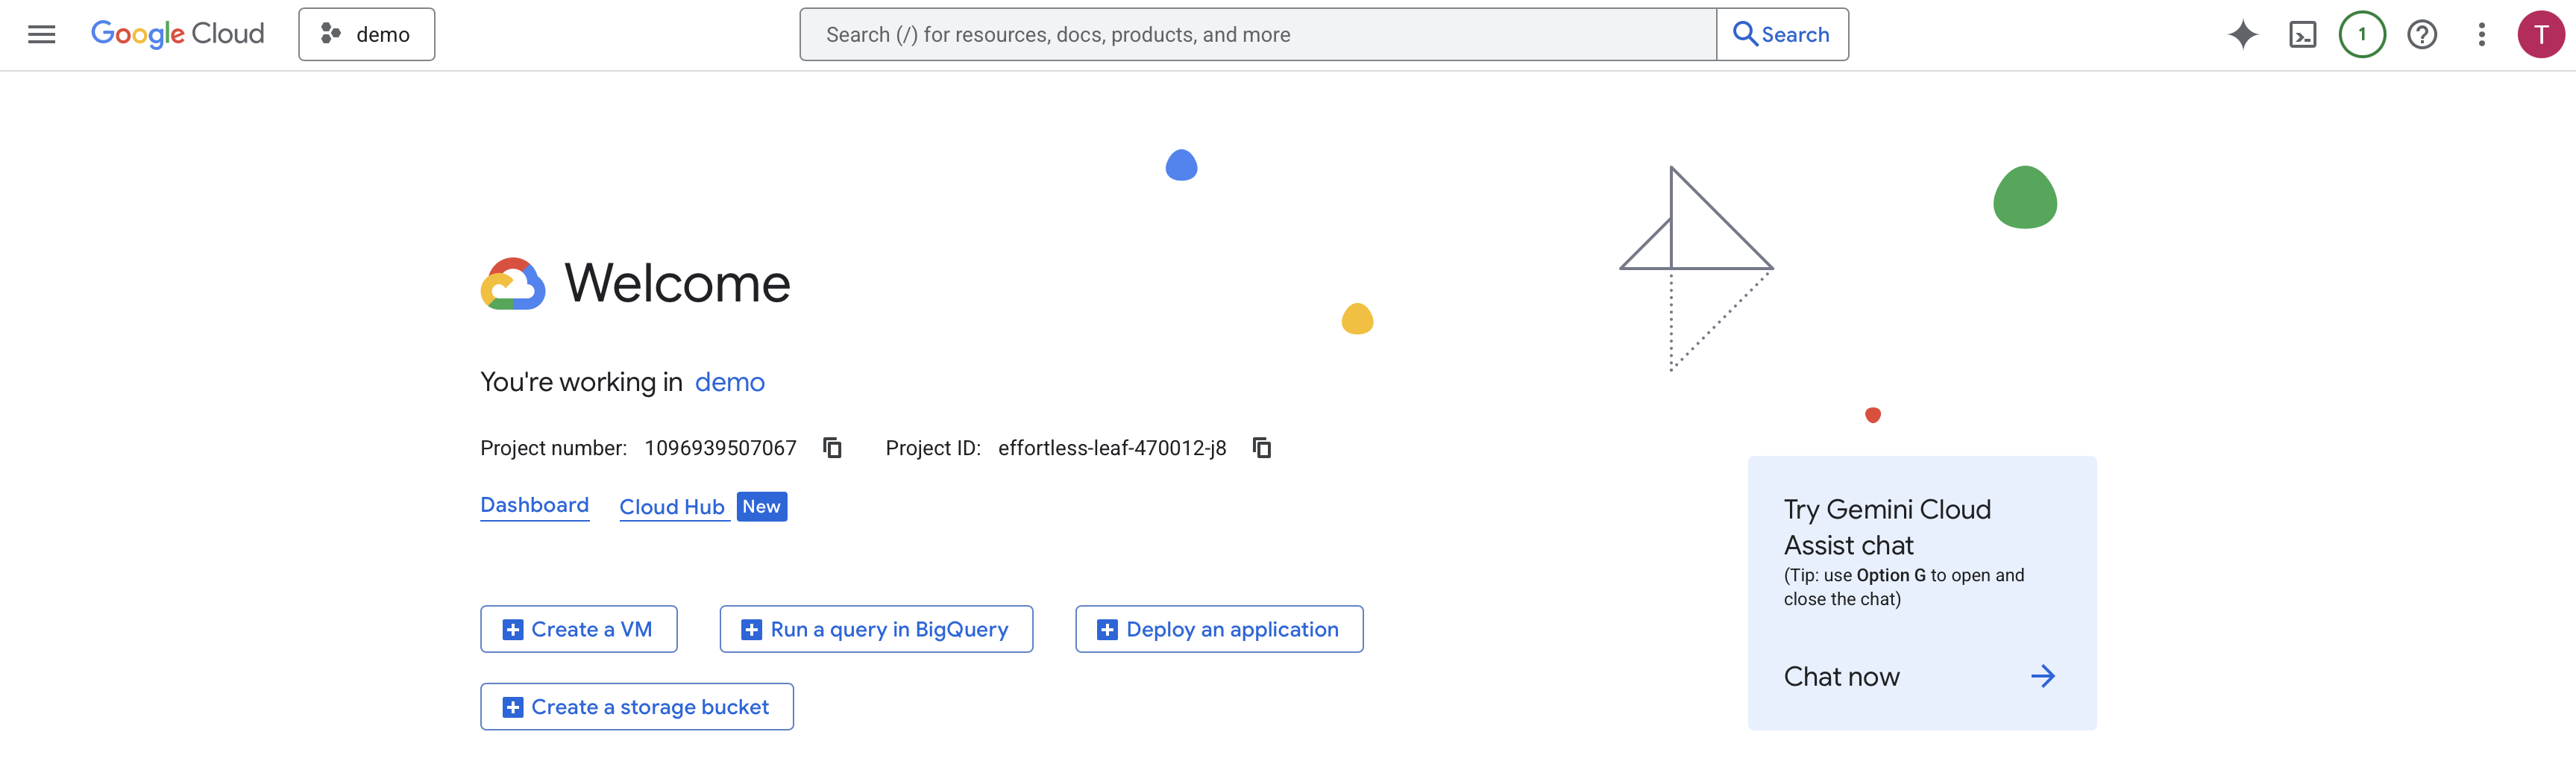The height and width of the screenshot is (776, 2576).
Task: Click the Create a VM button
Action: pos(578,629)
